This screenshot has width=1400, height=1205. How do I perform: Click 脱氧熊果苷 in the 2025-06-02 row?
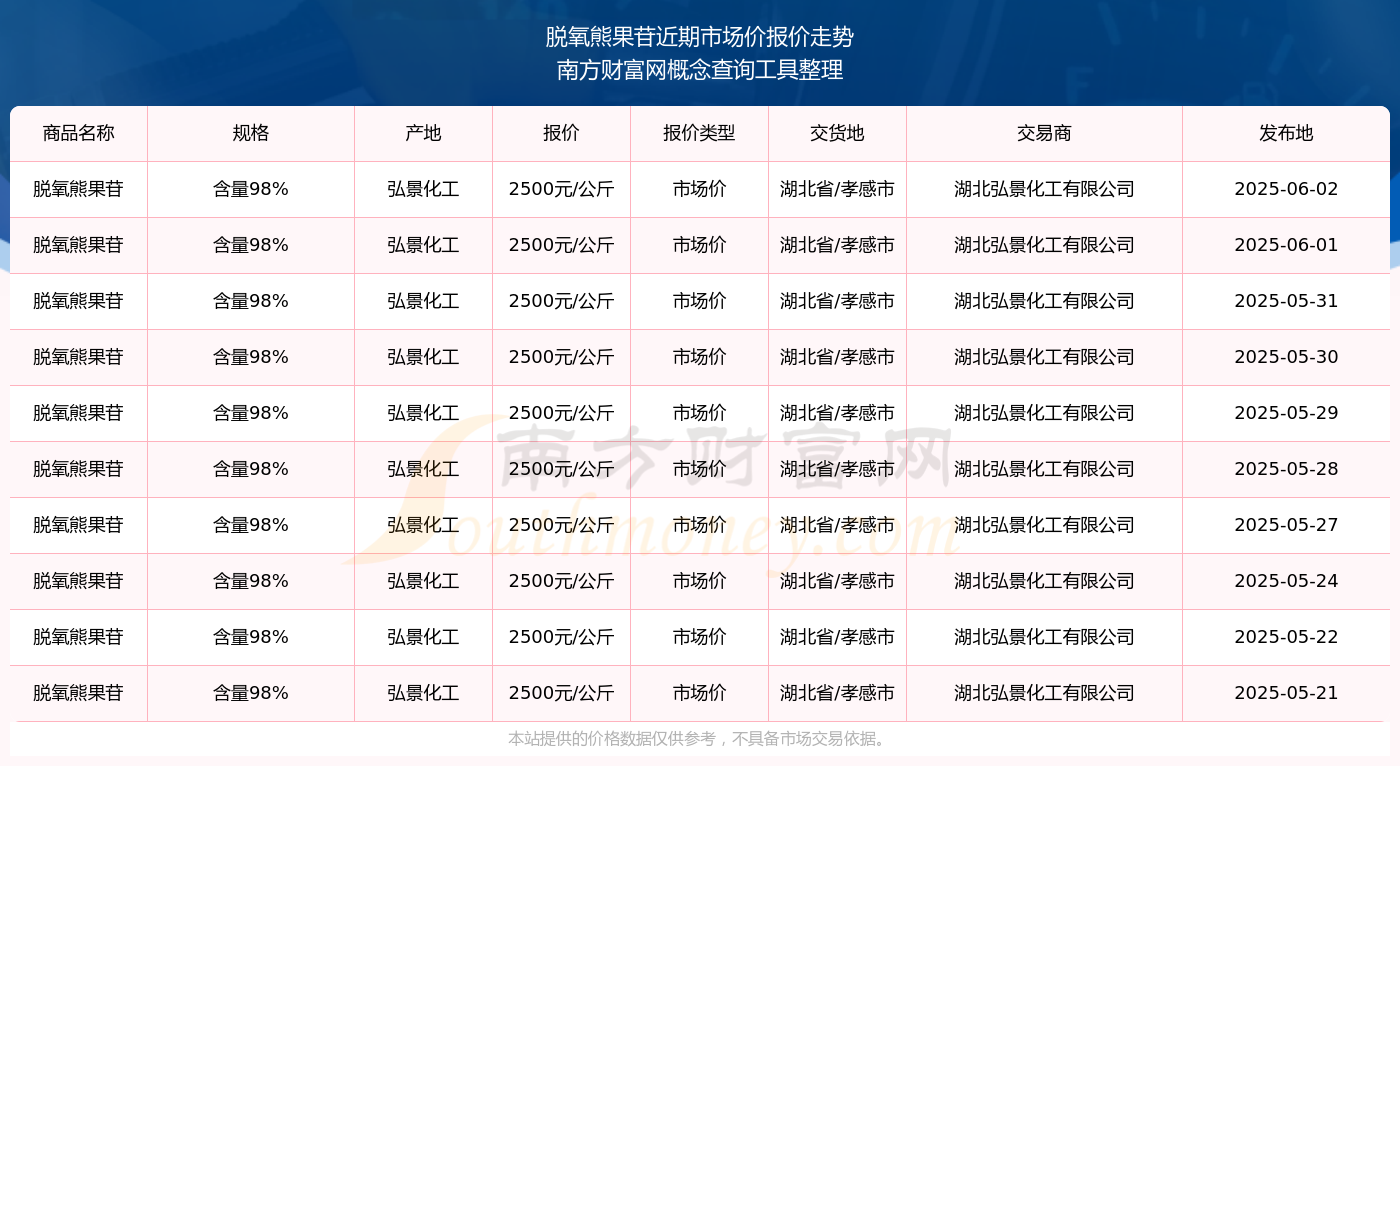coord(79,189)
